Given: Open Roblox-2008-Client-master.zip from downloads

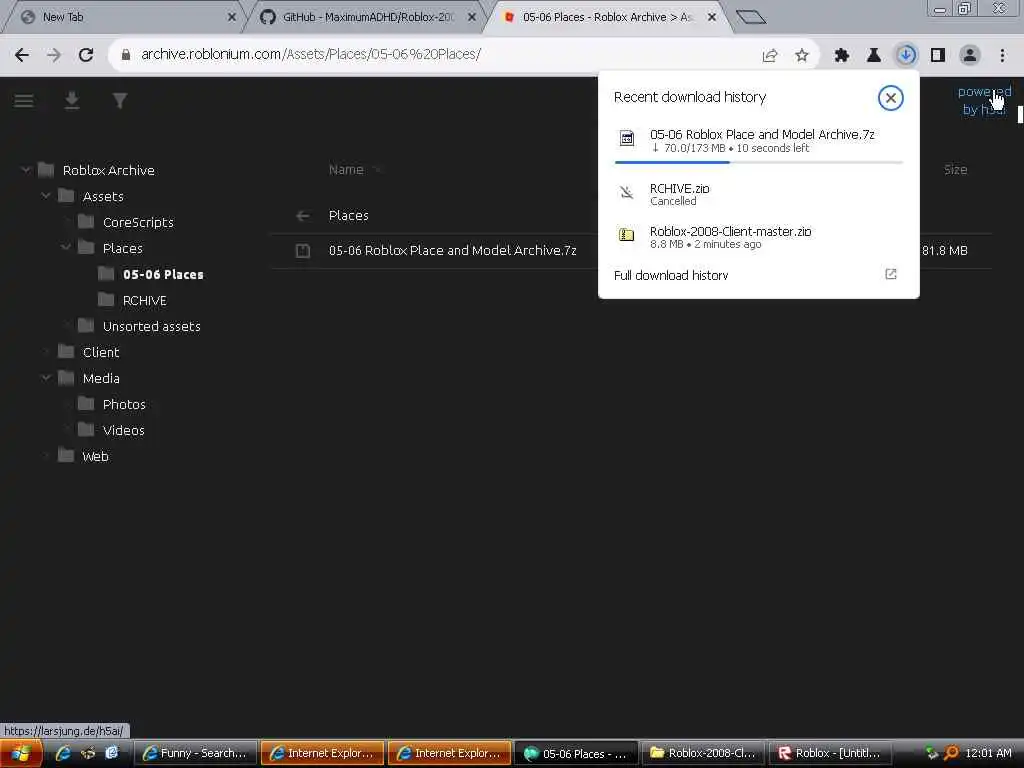Looking at the screenshot, I should coord(759,237).
